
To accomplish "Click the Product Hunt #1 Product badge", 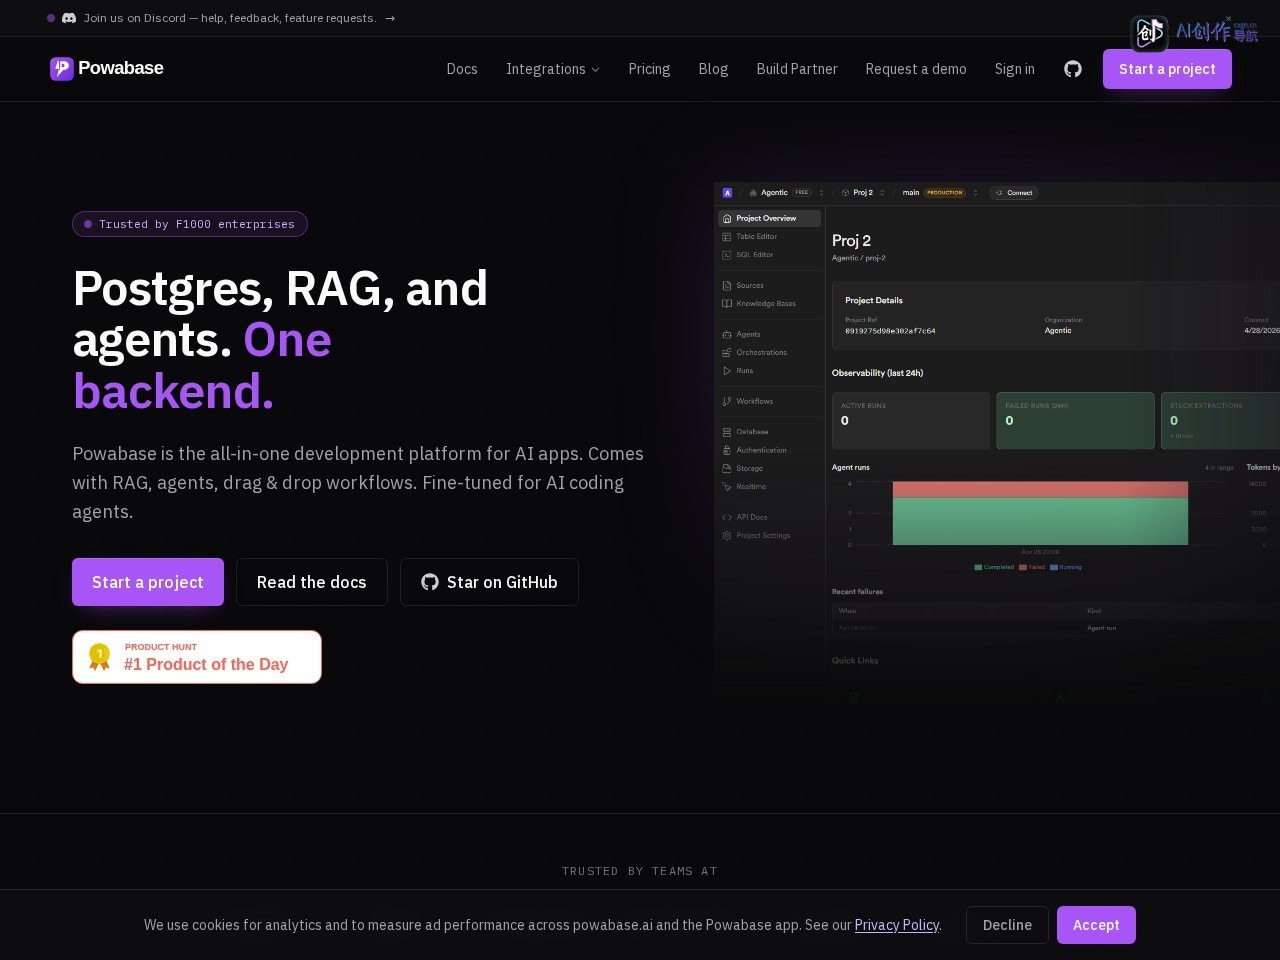I will pos(197,657).
